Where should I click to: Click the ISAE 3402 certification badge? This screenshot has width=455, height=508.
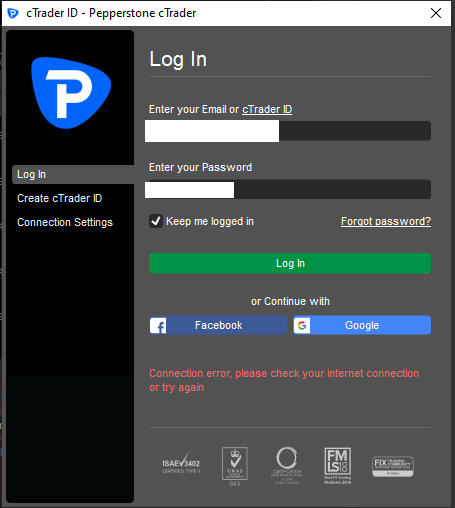(181, 463)
